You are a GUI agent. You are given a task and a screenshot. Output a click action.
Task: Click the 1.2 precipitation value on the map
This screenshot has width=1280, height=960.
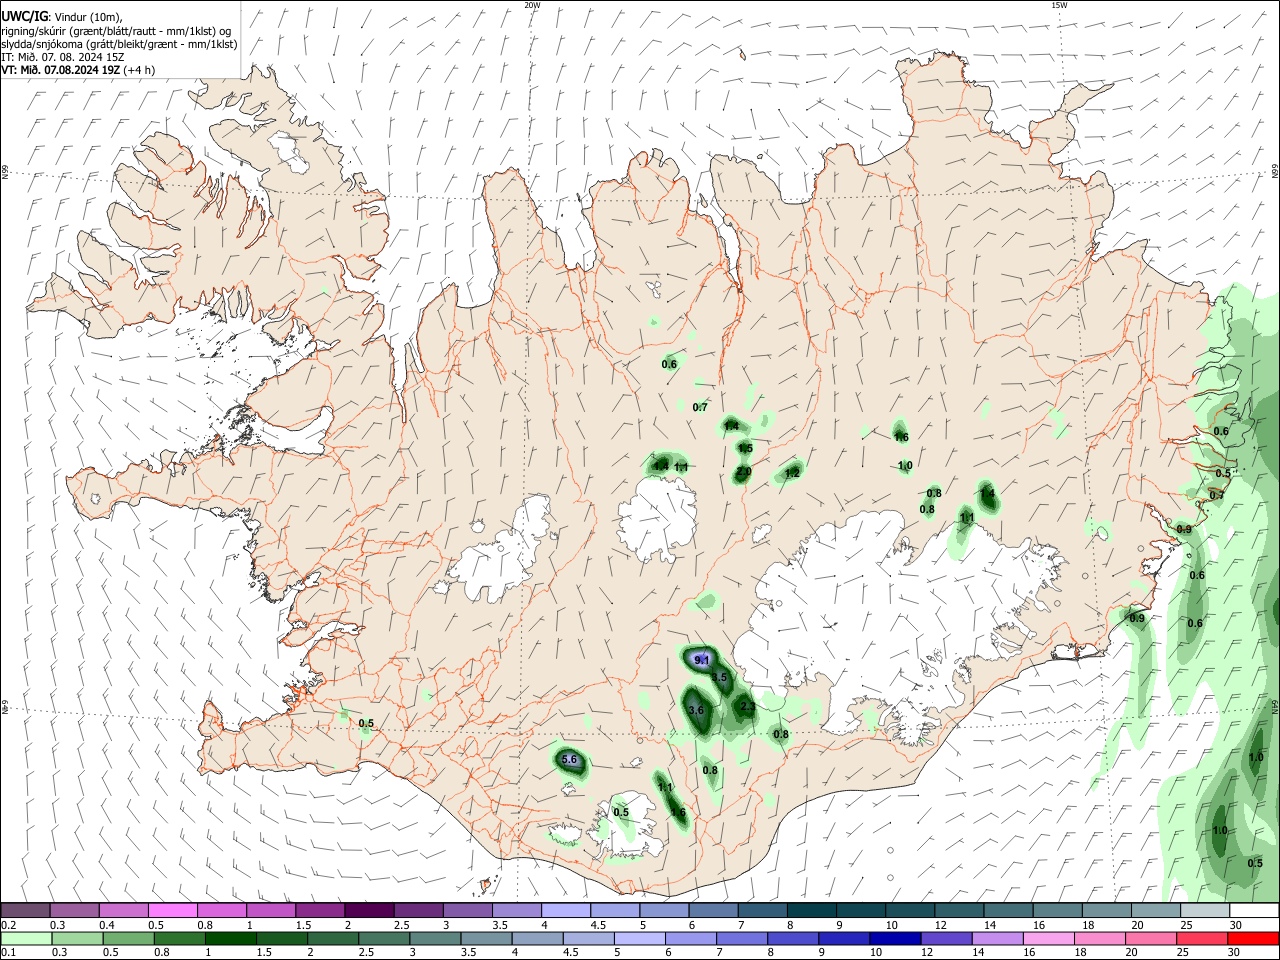[792, 473]
